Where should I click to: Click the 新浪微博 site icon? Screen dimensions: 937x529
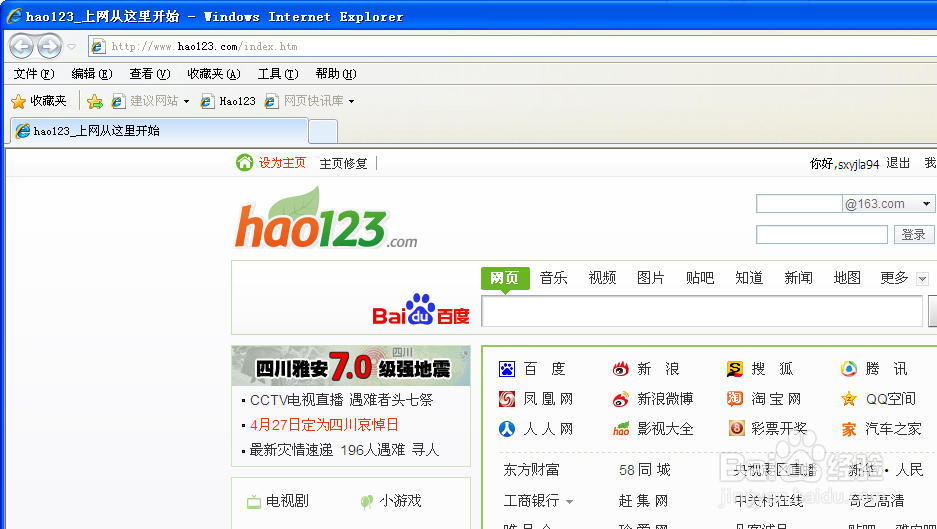pos(620,399)
